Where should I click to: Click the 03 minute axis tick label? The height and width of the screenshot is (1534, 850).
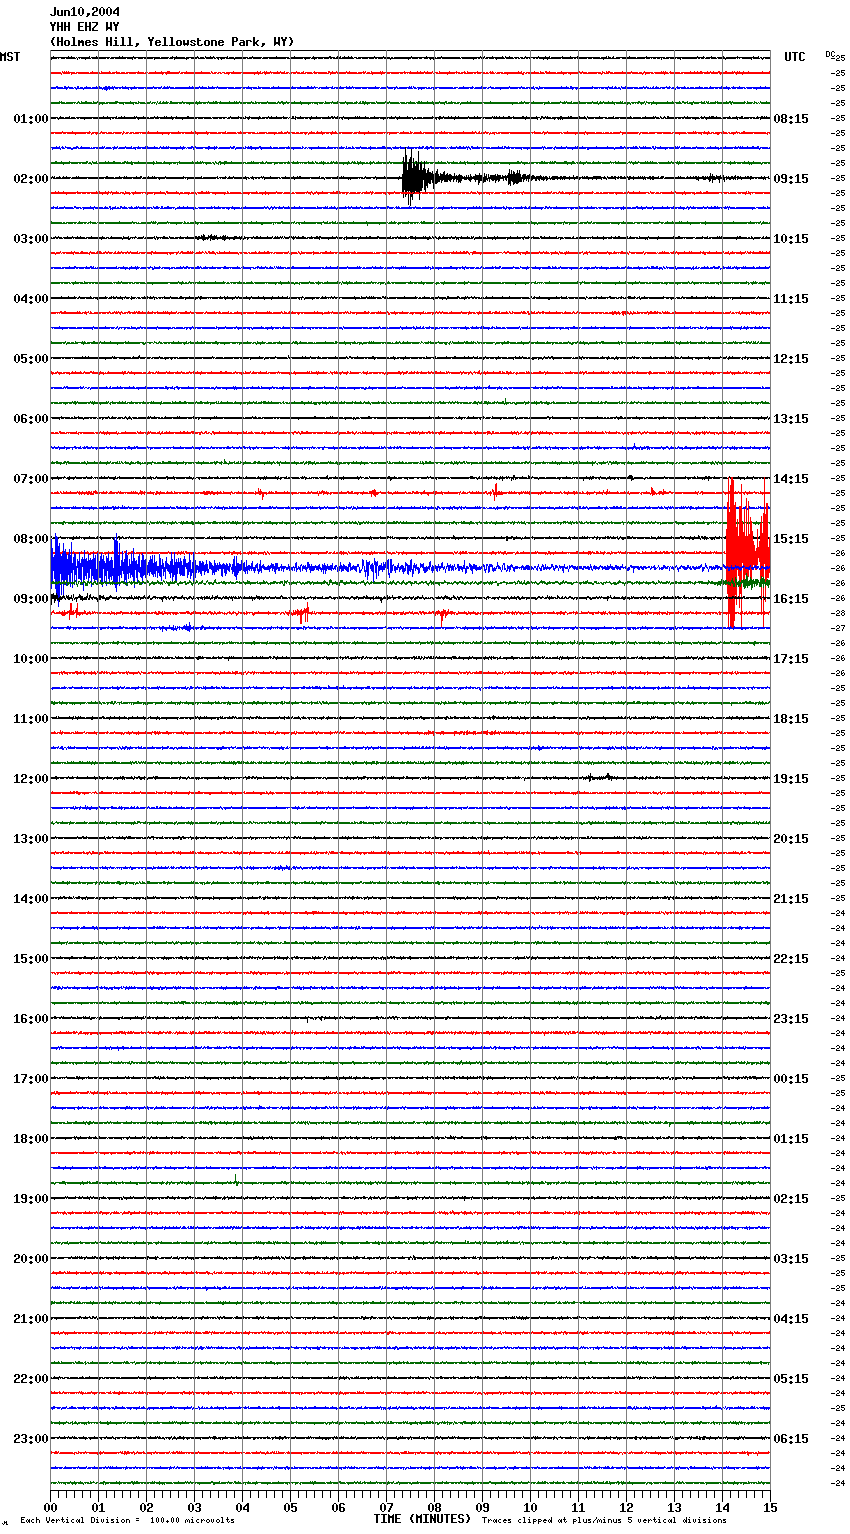click(194, 1507)
